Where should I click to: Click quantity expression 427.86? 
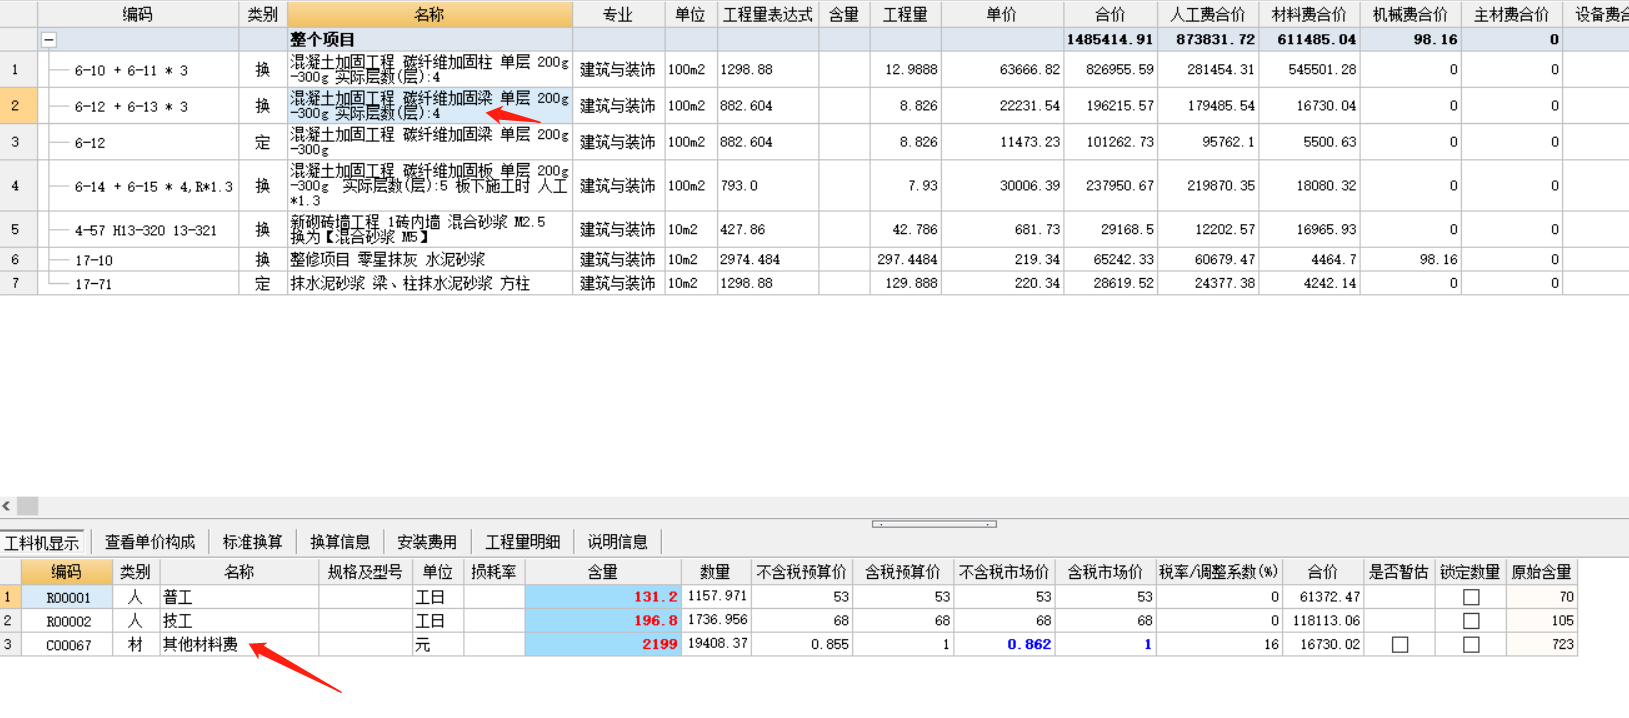point(767,230)
